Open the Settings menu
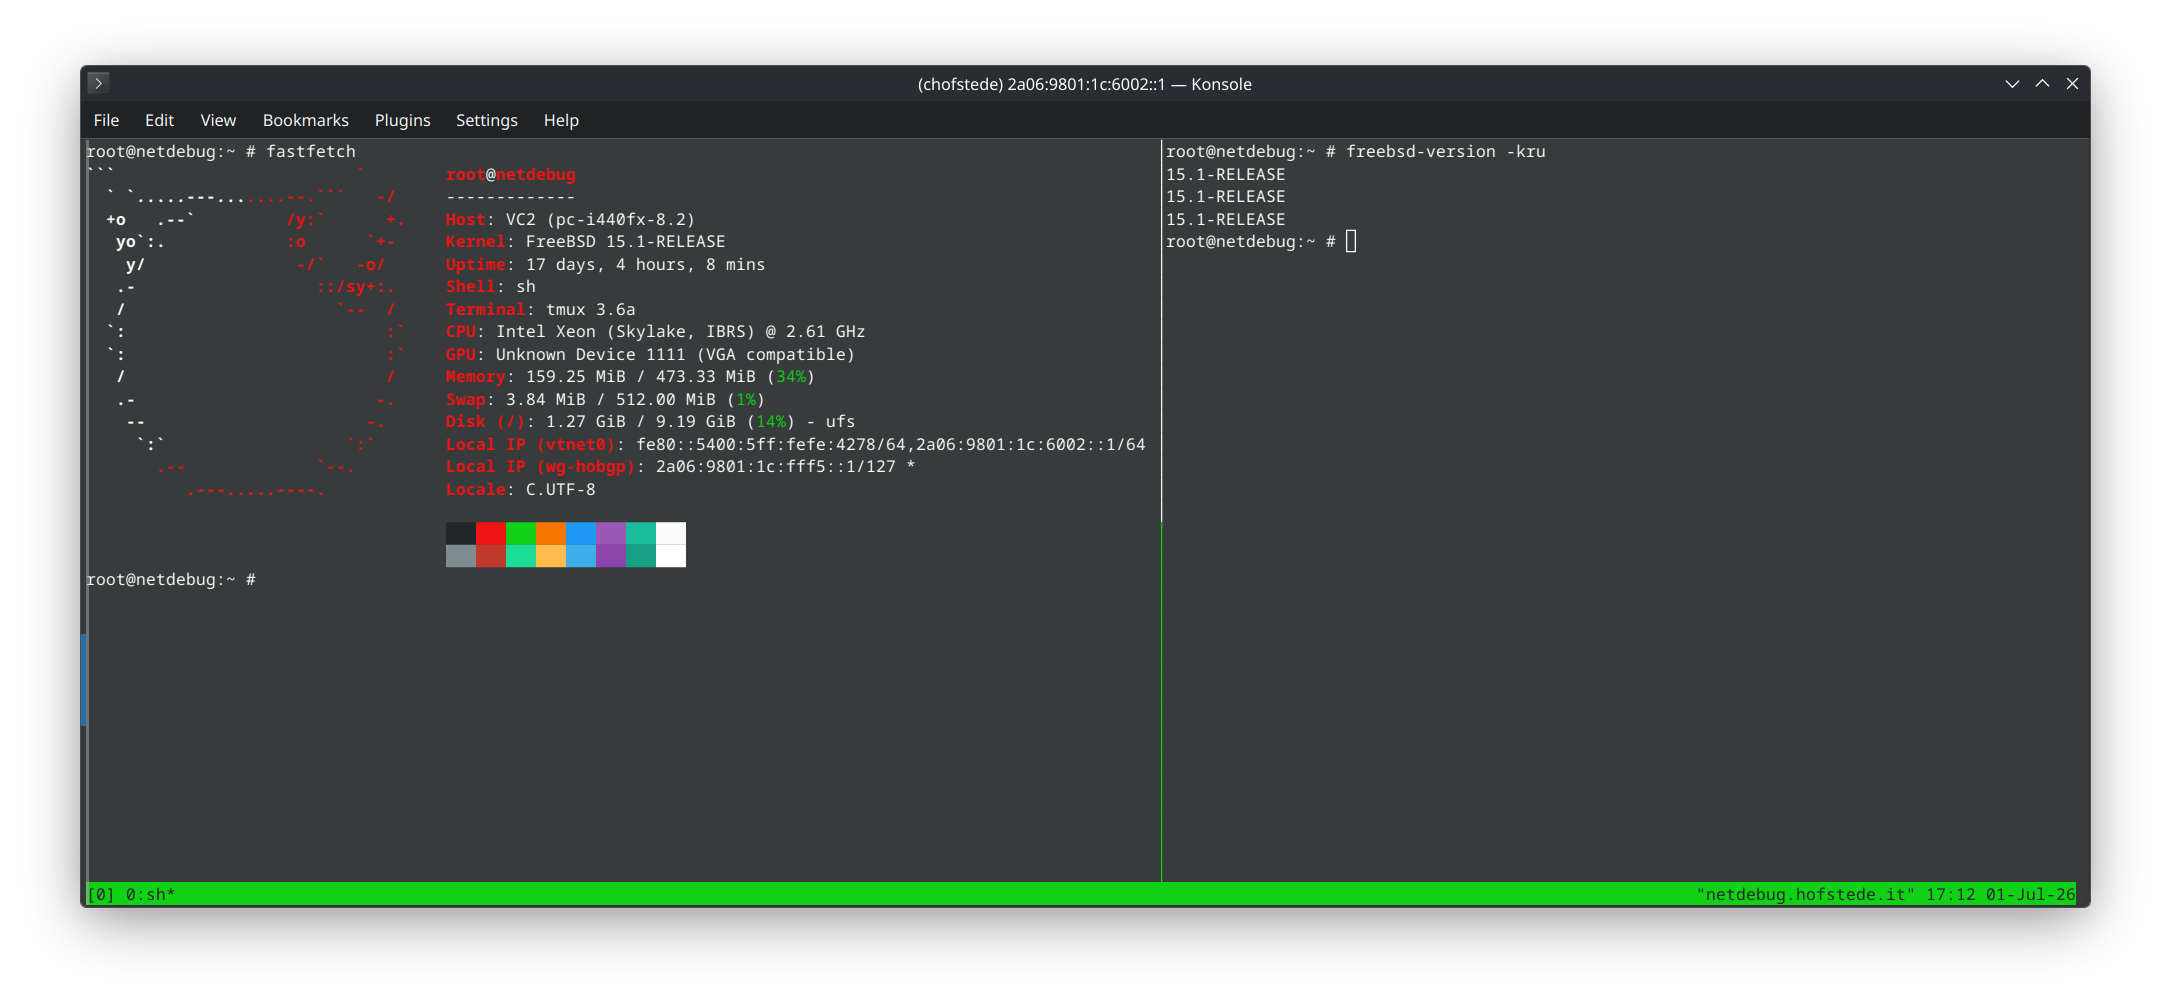Viewport: 2172px width, 1004px height. (487, 120)
